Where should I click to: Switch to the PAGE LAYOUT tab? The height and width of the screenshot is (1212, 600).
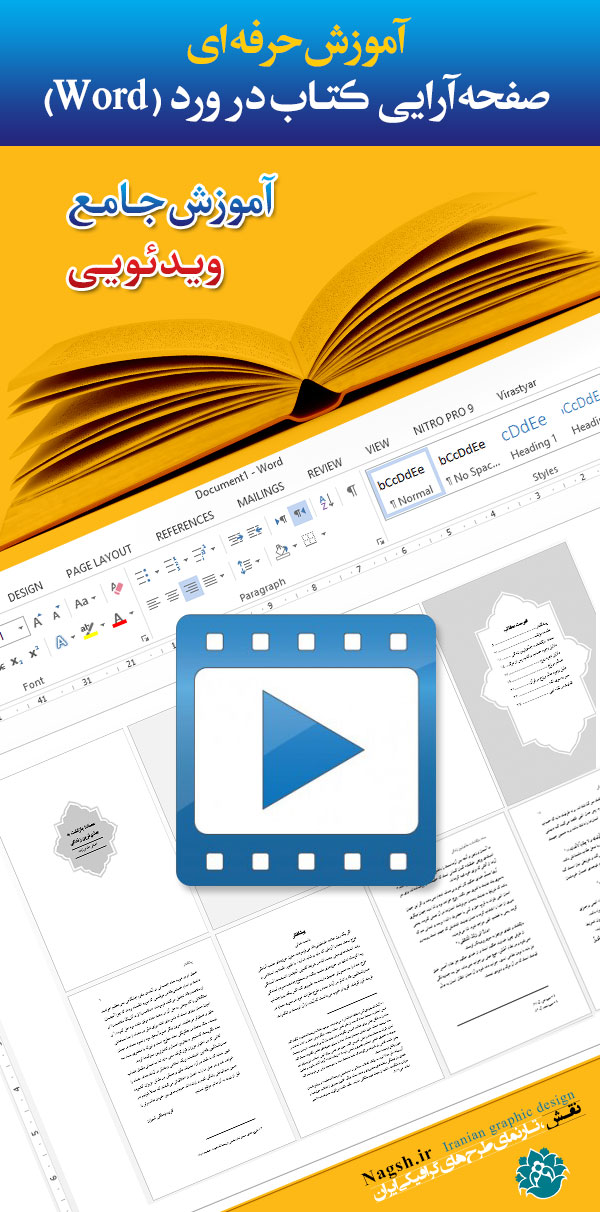[99, 560]
